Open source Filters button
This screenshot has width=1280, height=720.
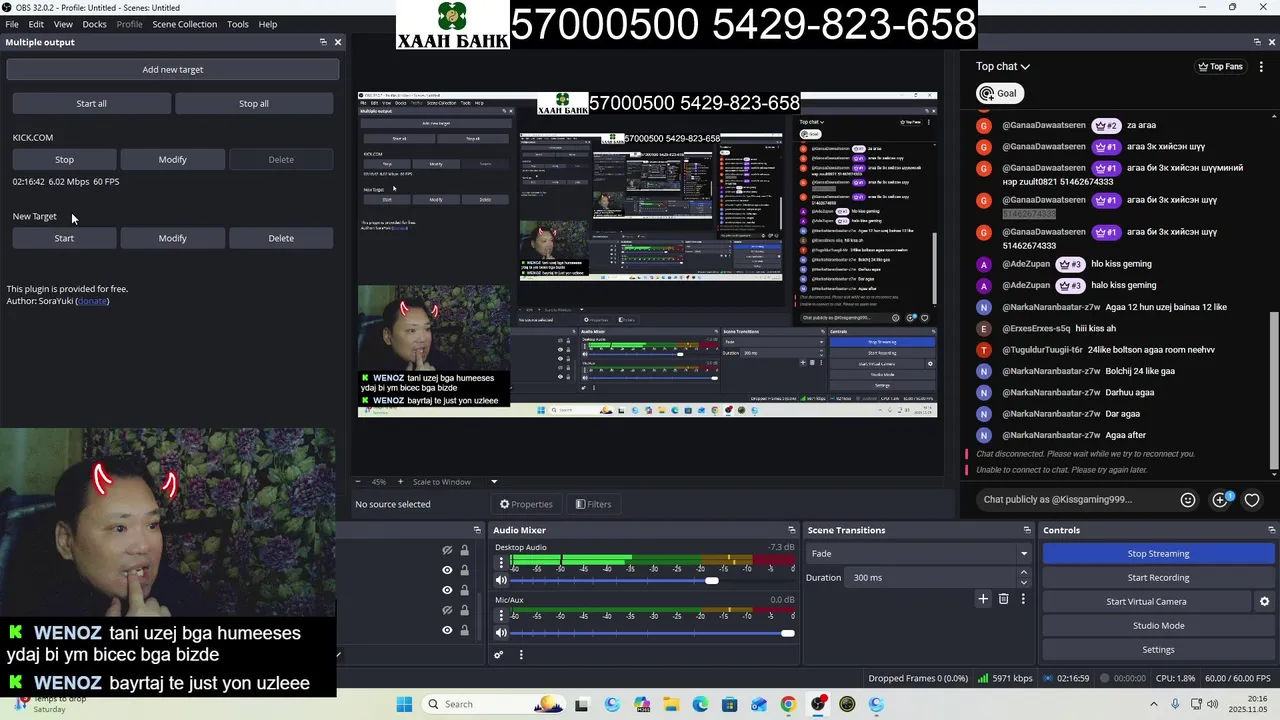click(593, 504)
